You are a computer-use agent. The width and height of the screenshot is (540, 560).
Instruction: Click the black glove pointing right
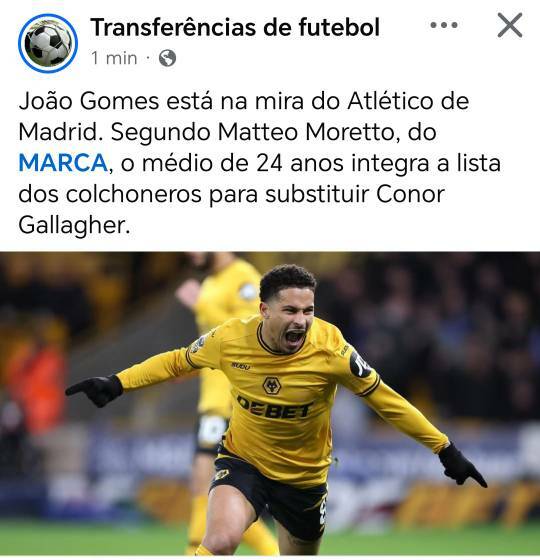coord(461,466)
